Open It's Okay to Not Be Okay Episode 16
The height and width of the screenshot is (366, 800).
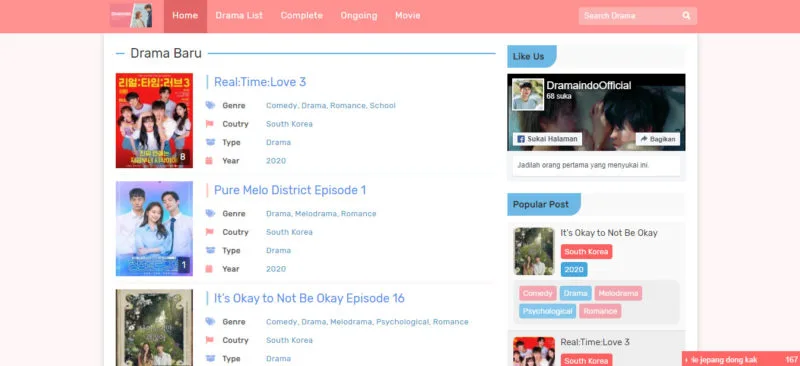point(309,298)
